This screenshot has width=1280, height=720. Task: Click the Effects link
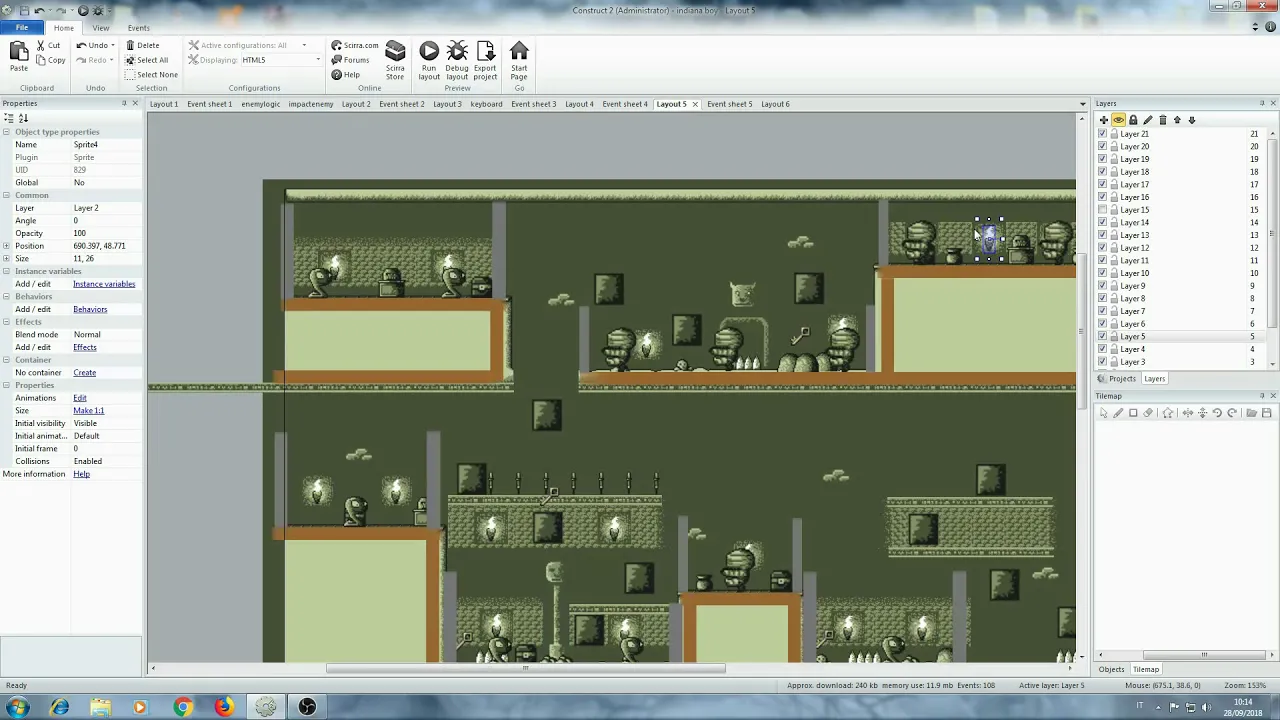pos(85,347)
